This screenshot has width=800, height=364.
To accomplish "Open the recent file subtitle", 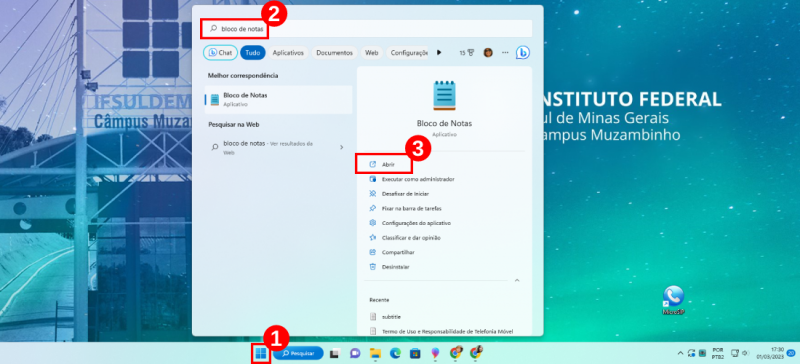I will [391, 317].
